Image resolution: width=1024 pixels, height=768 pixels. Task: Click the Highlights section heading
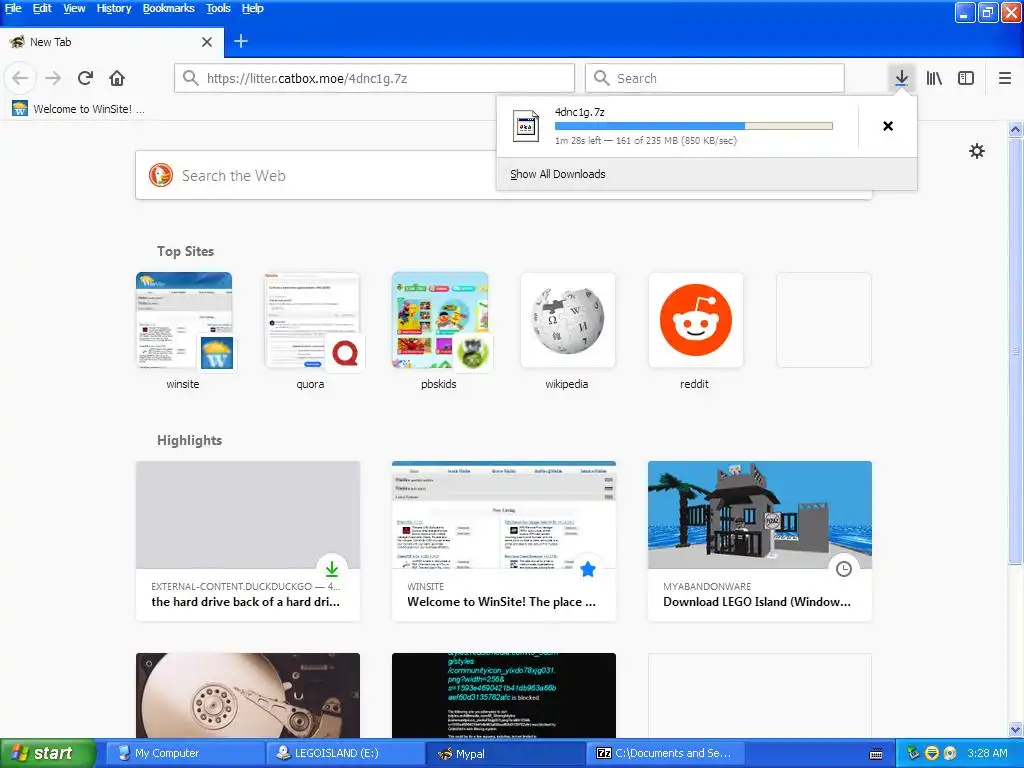189,440
